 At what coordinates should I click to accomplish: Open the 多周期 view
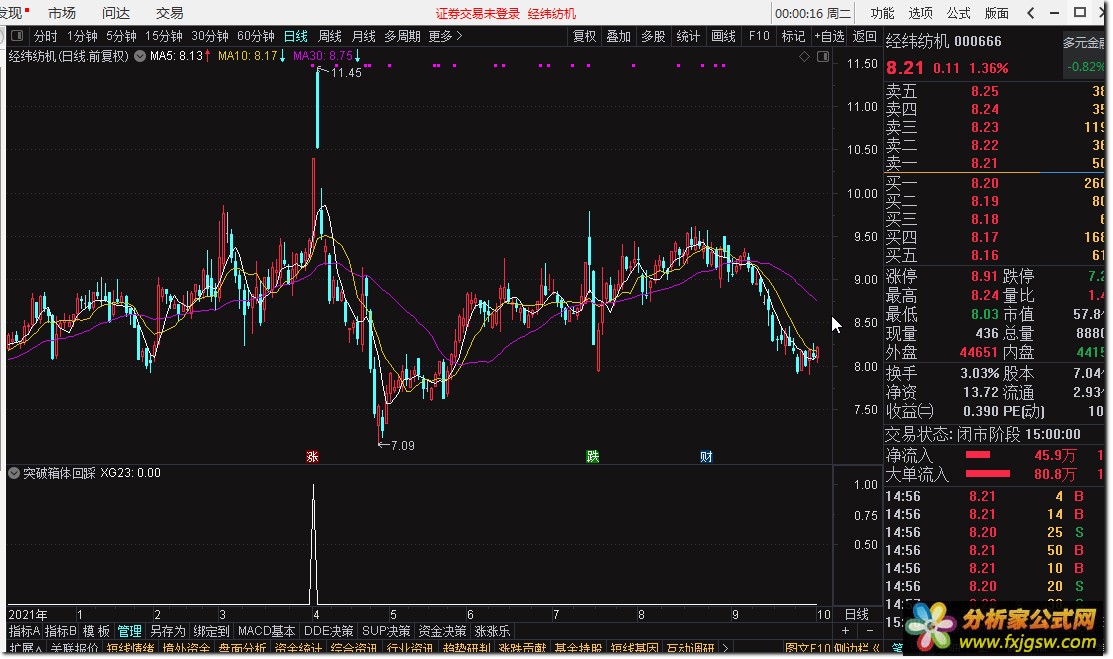click(402, 36)
